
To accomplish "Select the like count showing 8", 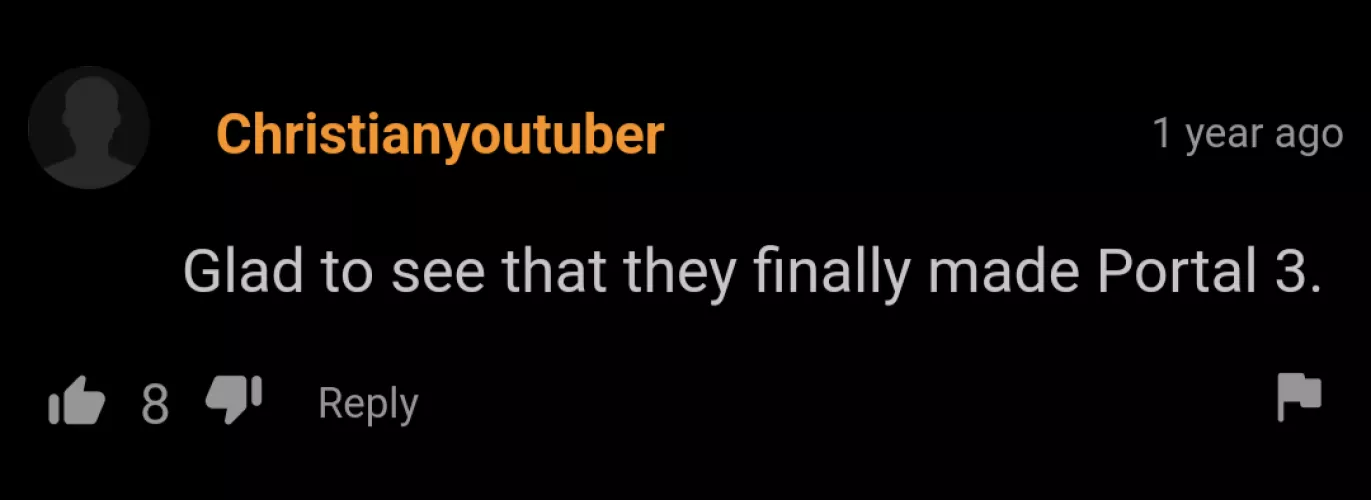I will click(155, 404).
